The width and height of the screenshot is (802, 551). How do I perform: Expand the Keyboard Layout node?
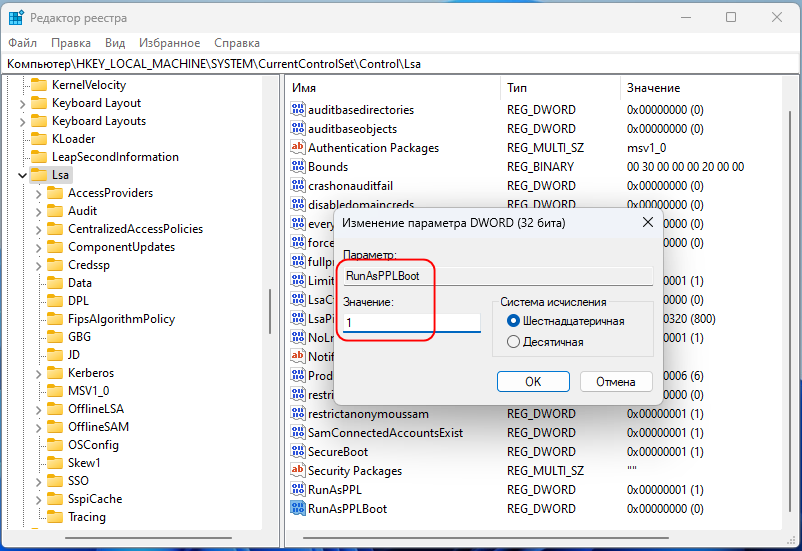click(22, 103)
